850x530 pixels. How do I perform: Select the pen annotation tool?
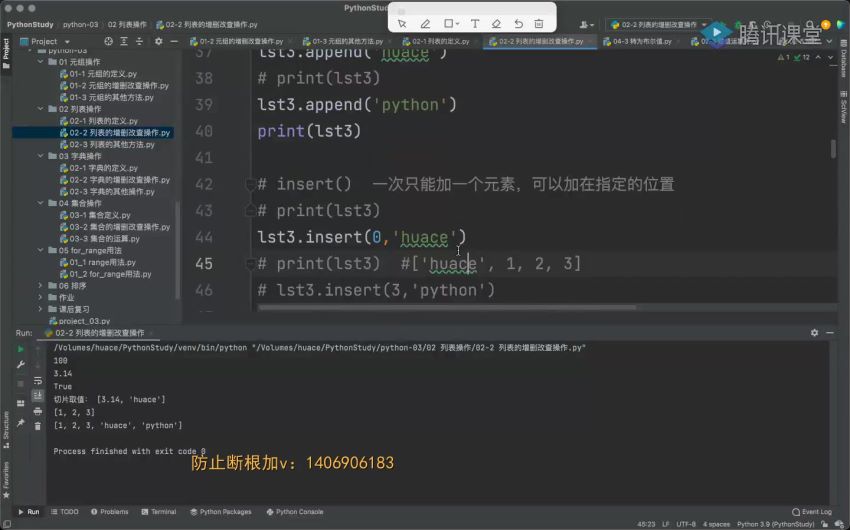[x=425, y=23]
